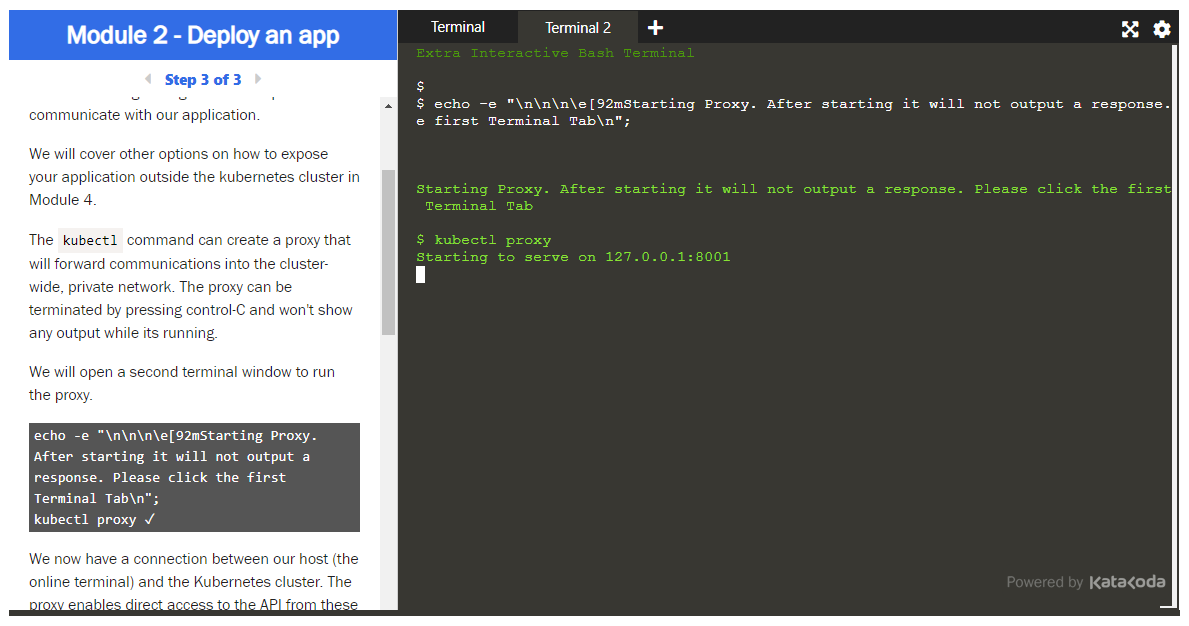Select the Terminal 2 tab
The image size is (1189, 626).
point(577,27)
